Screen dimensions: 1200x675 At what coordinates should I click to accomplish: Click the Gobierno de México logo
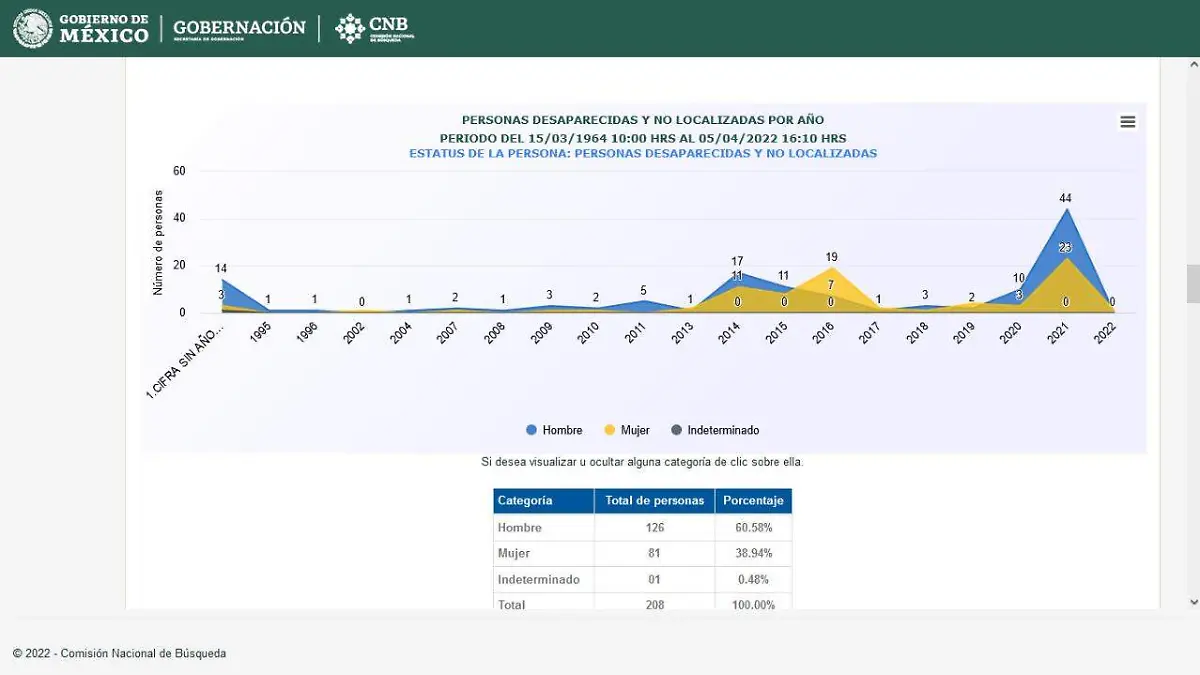81,28
